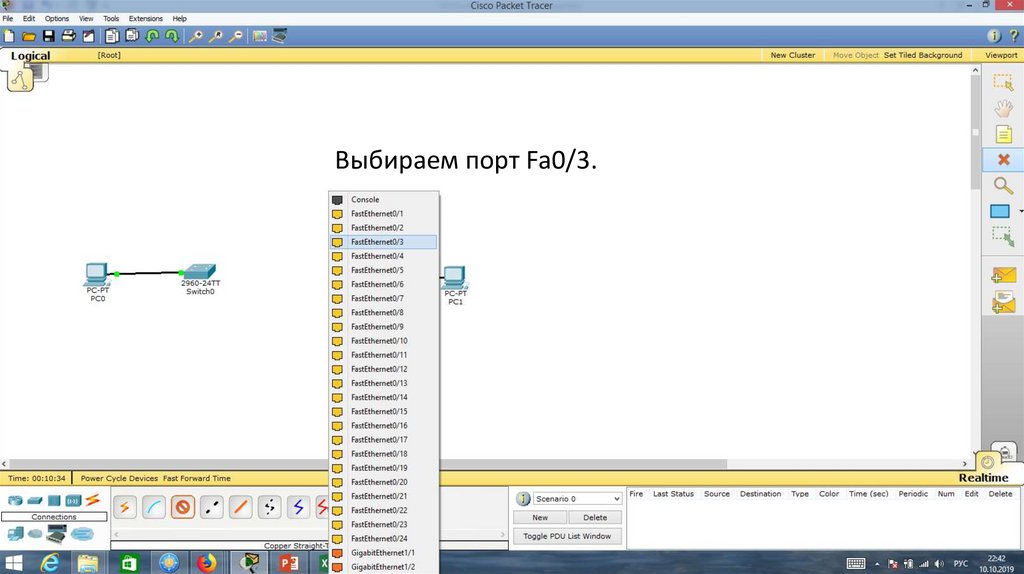1024x574 pixels.
Task: Print using the printer toolbar icon
Action: pos(68,36)
